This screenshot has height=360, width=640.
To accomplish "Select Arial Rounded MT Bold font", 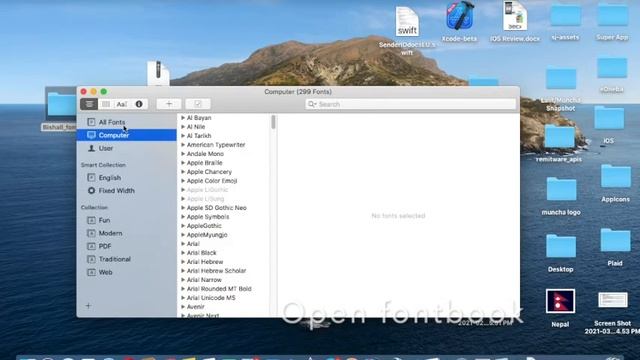I will click(219, 289).
